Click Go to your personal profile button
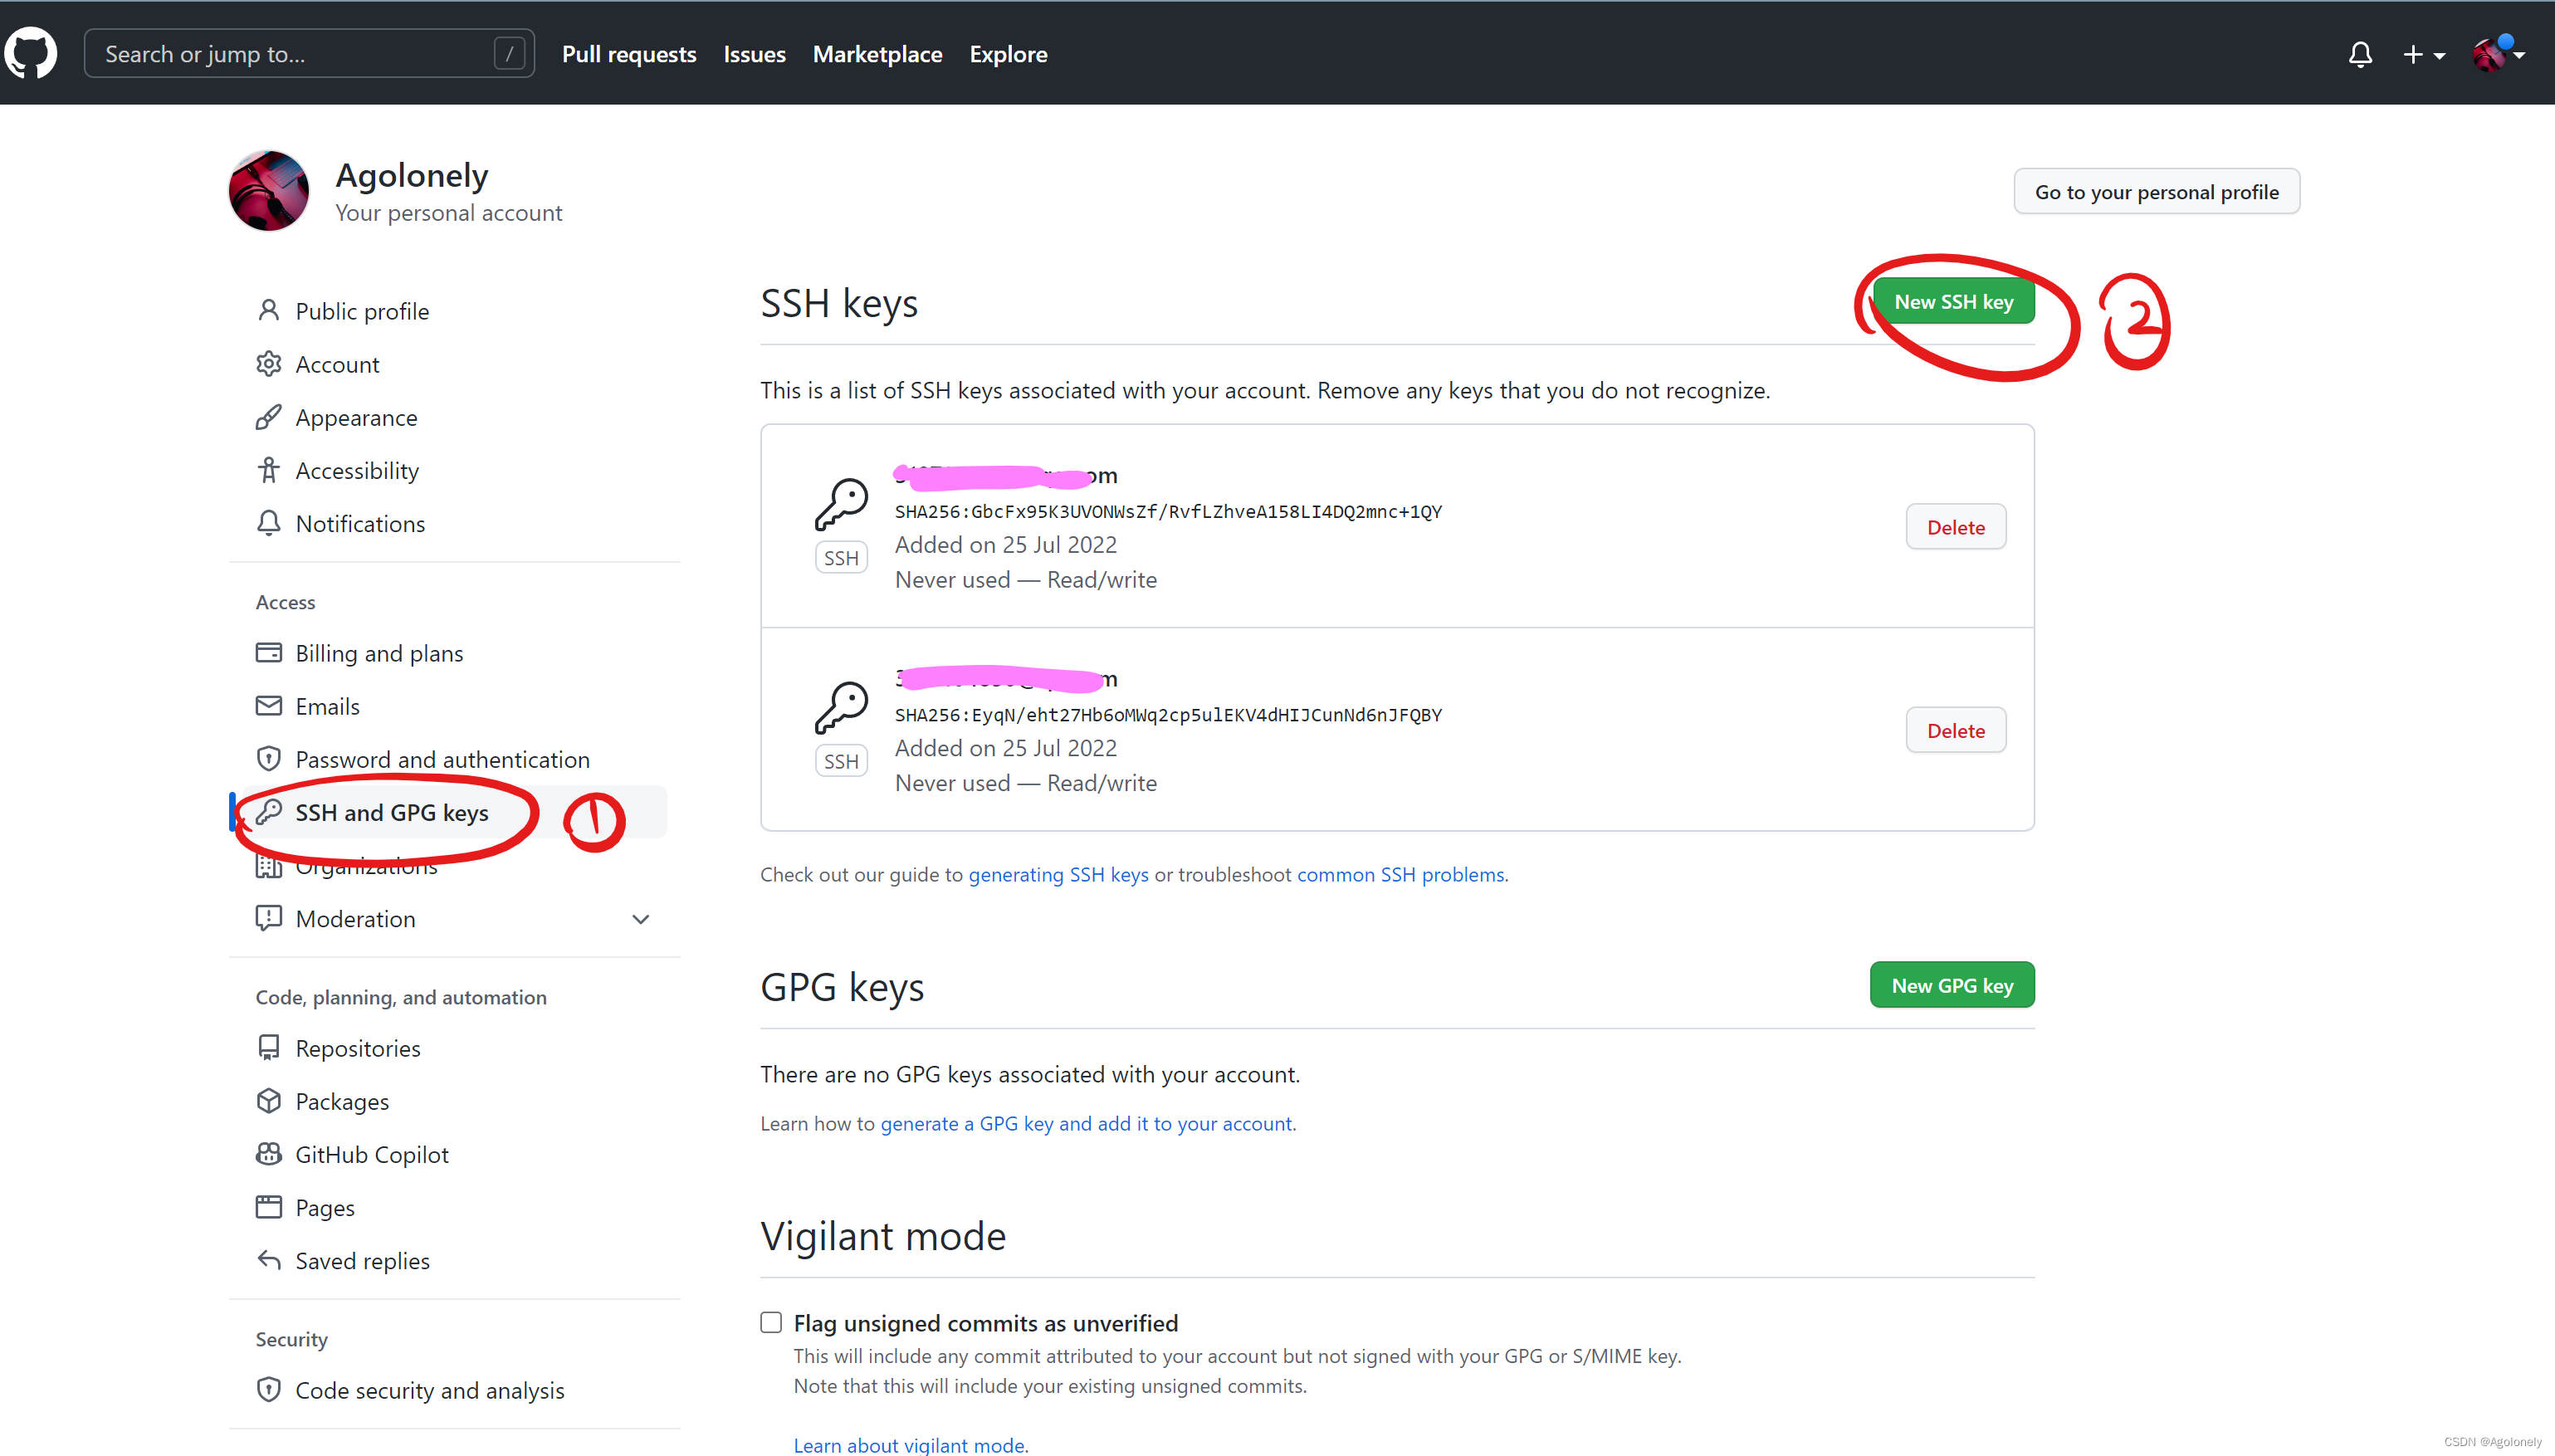Image resolution: width=2555 pixels, height=1456 pixels. (2156, 191)
